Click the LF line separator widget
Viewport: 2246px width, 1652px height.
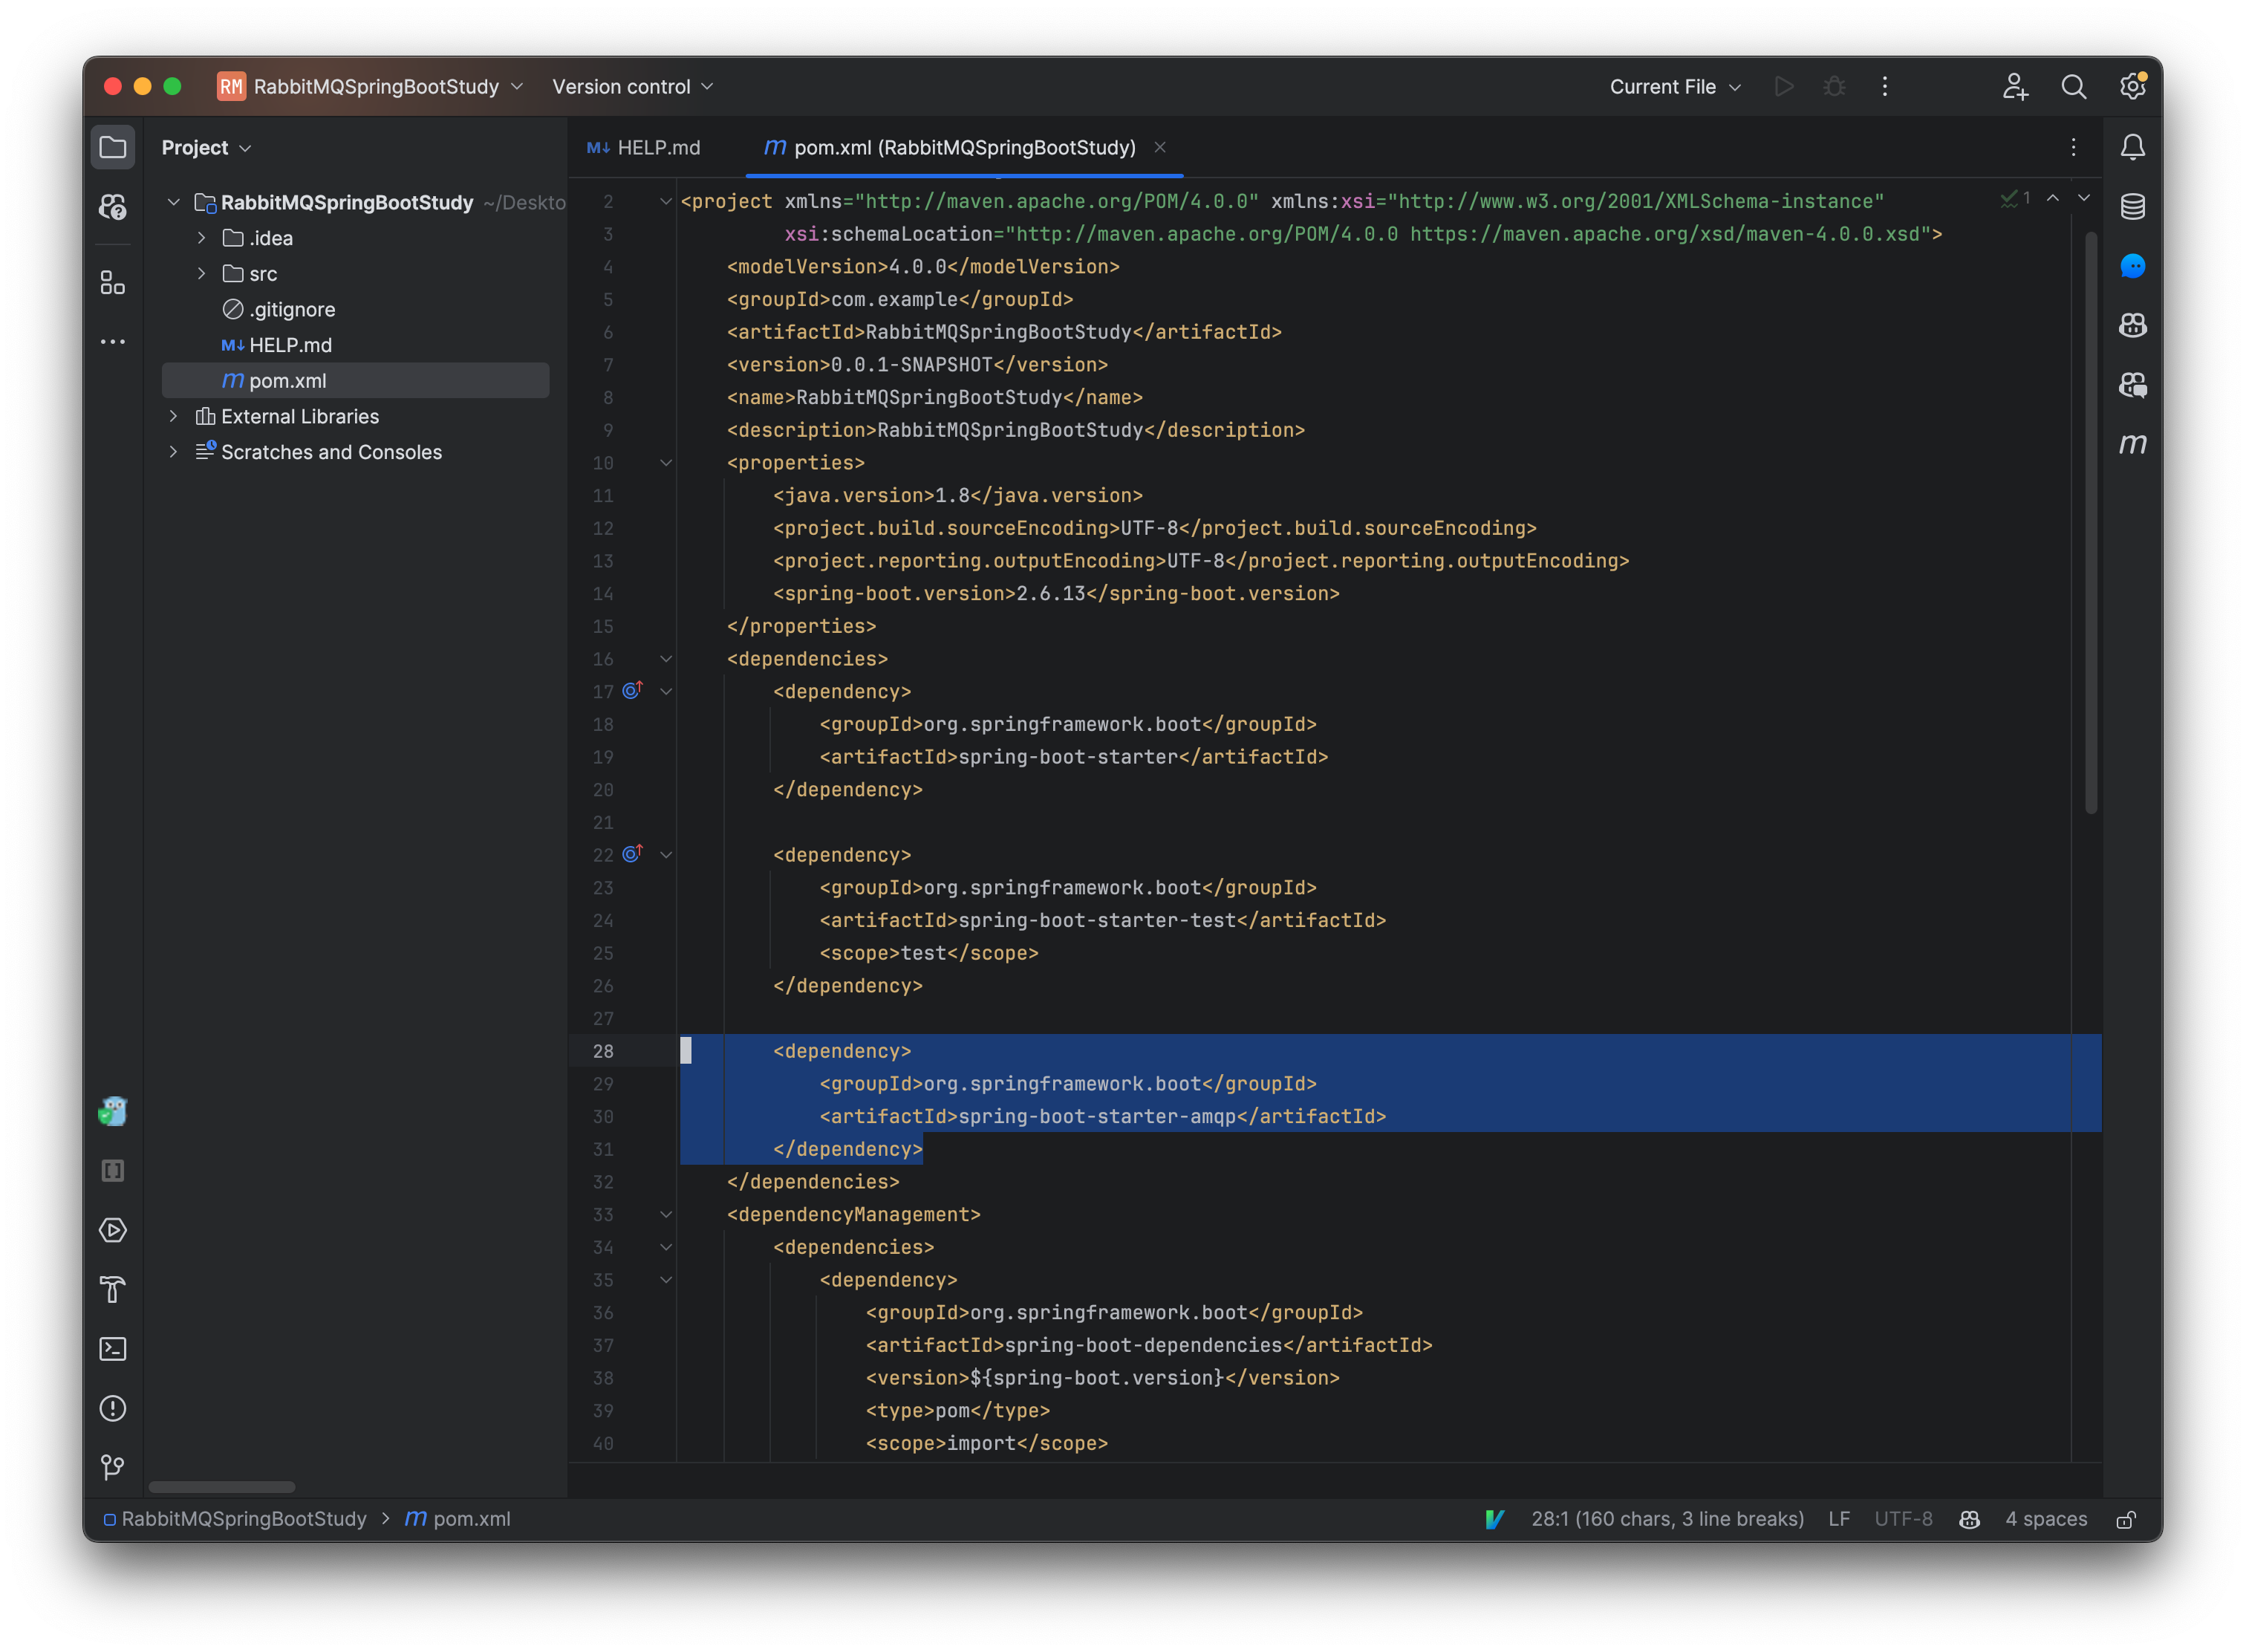[1838, 1519]
